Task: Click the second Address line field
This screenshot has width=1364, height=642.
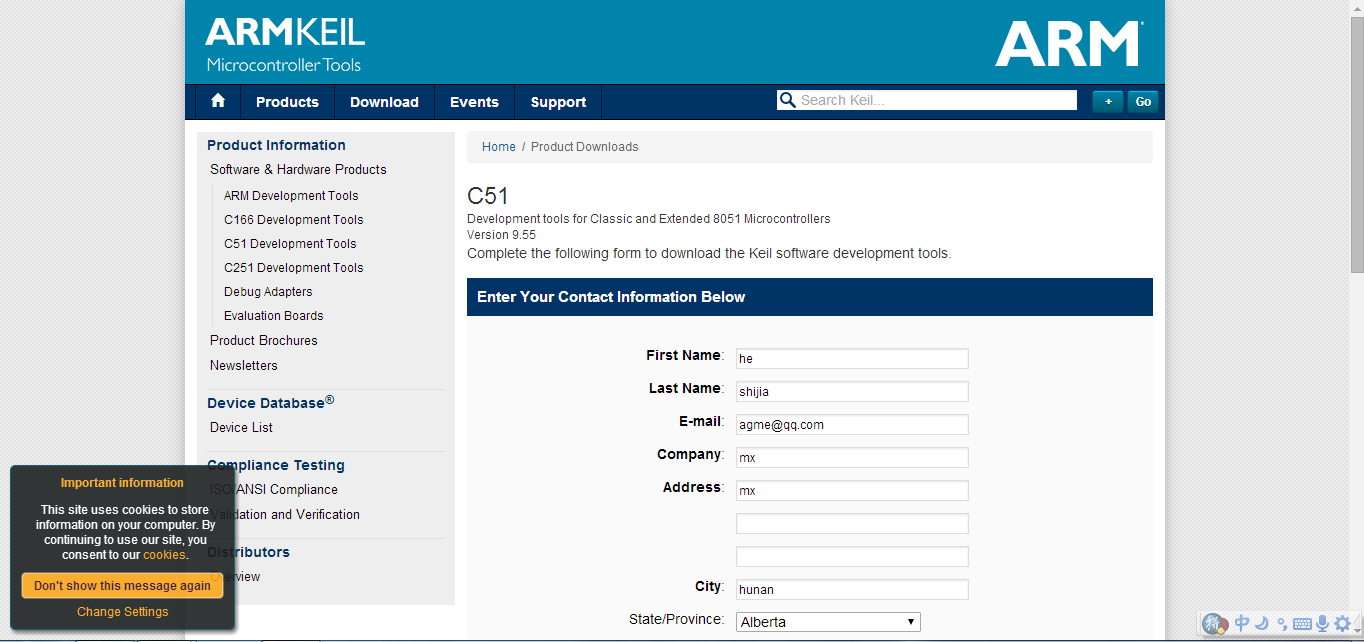Action: click(x=852, y=523)
